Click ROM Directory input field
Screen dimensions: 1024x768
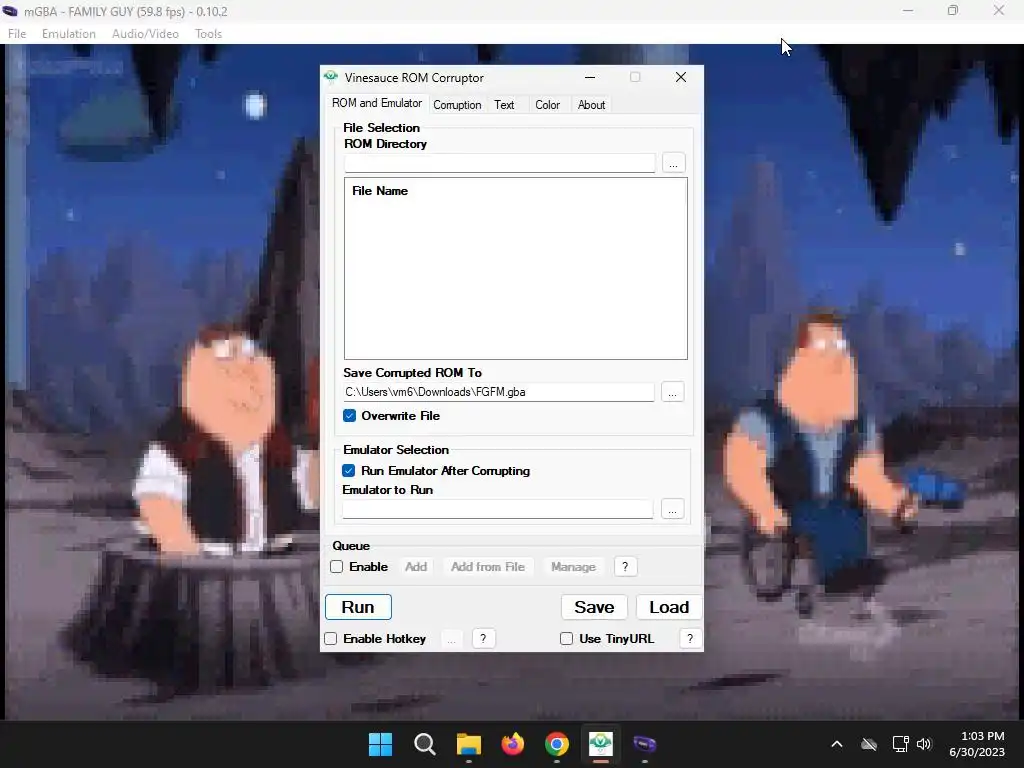500,163
